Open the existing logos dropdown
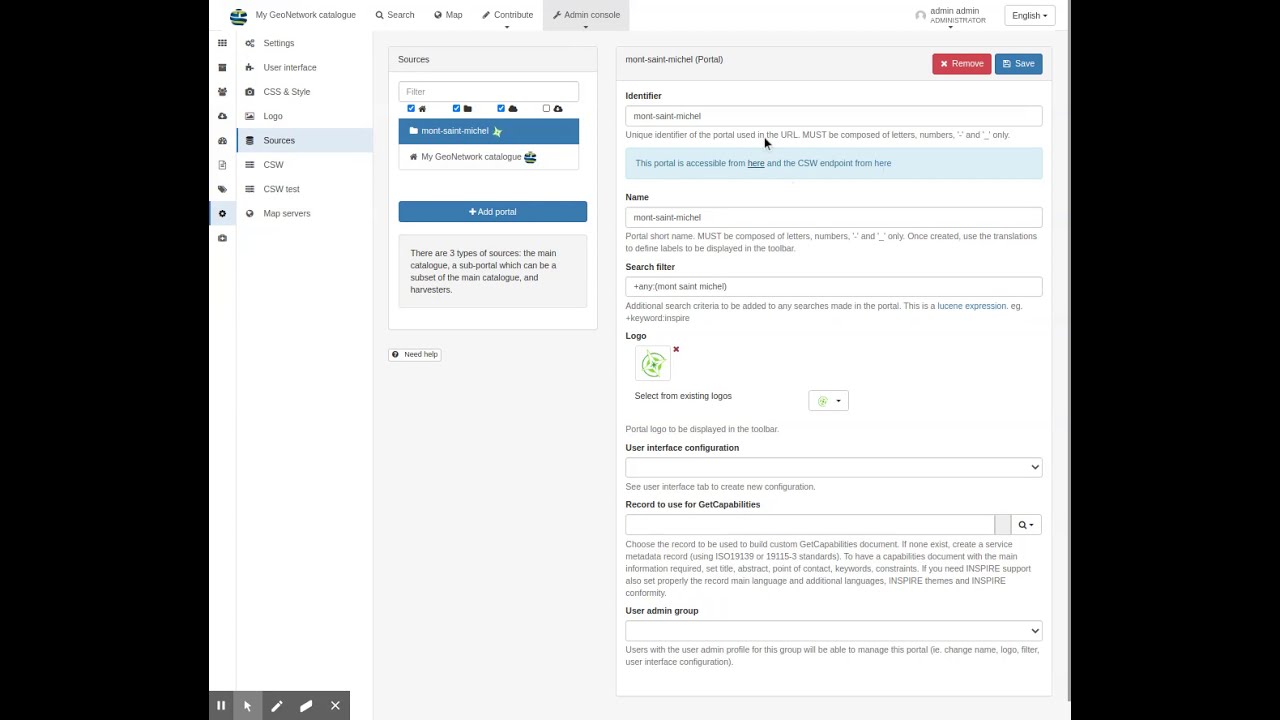The width and height of the screenshot is (1280, 720). [828, 401]
